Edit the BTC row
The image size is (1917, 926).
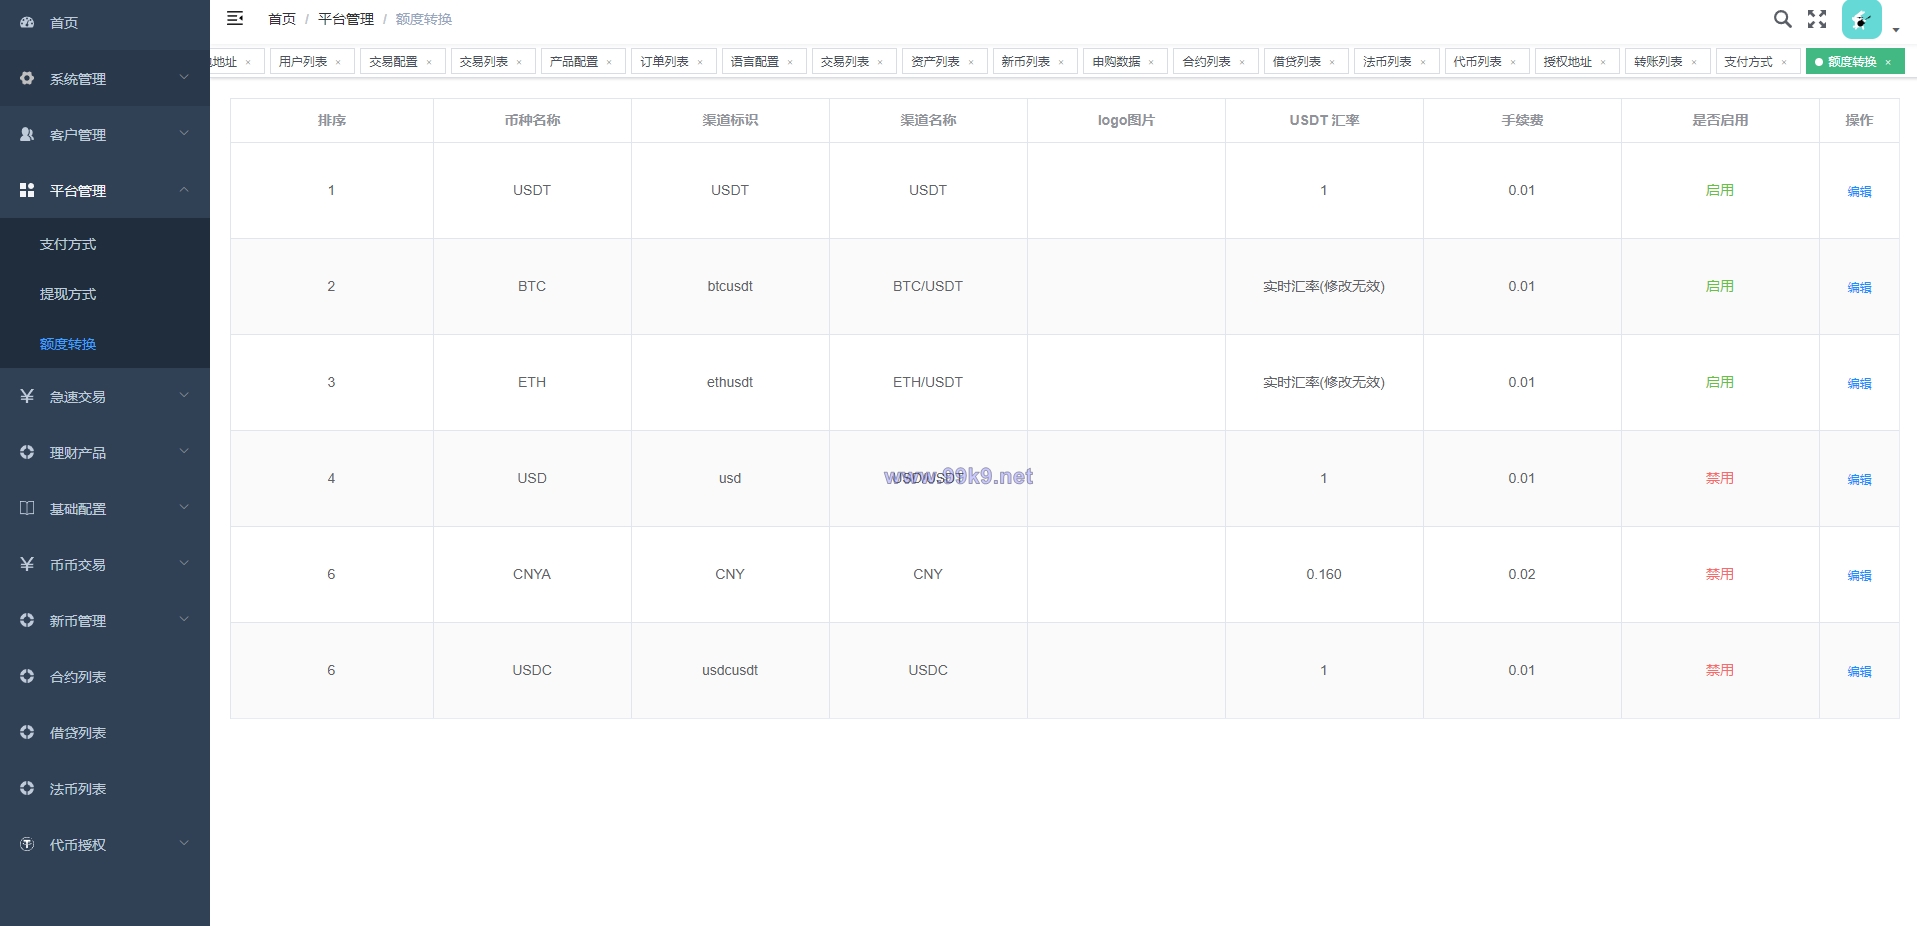pos(1859,287)
